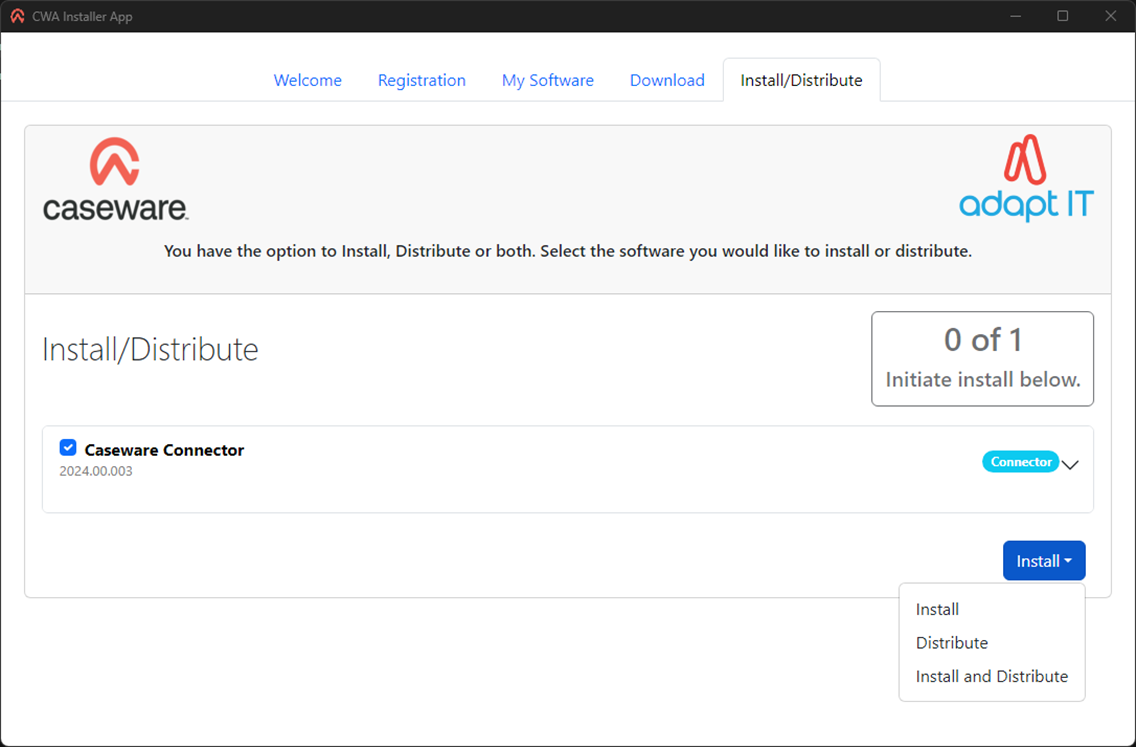Click the cyan Connector badge
Image resolution: width=1136 pixels, height=747 pixels.
click(x=1020, y=462)
